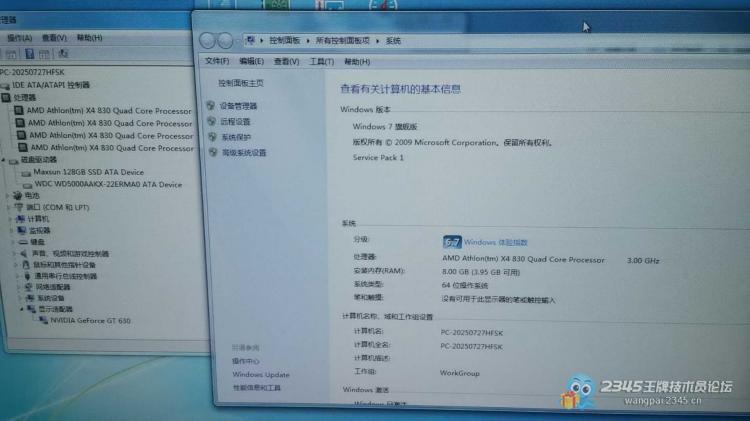Select the 通用串行总线控制器 USB icon
Screen dimensions: 750x421
coord(27,276)
